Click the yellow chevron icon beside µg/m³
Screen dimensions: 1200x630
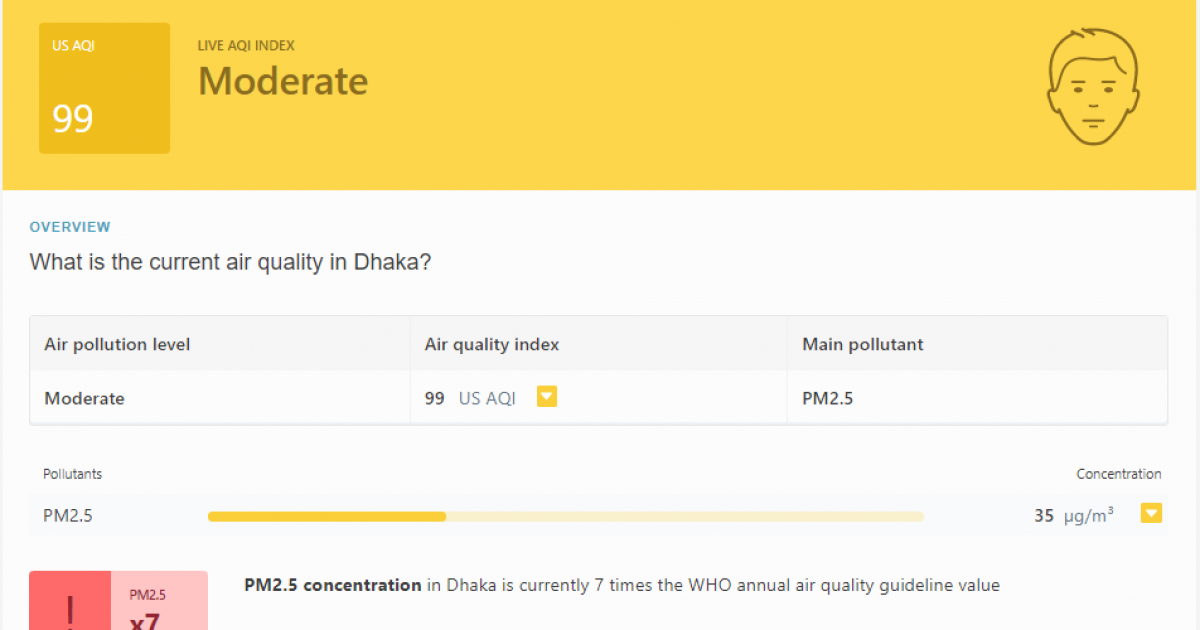point(1151,513)
